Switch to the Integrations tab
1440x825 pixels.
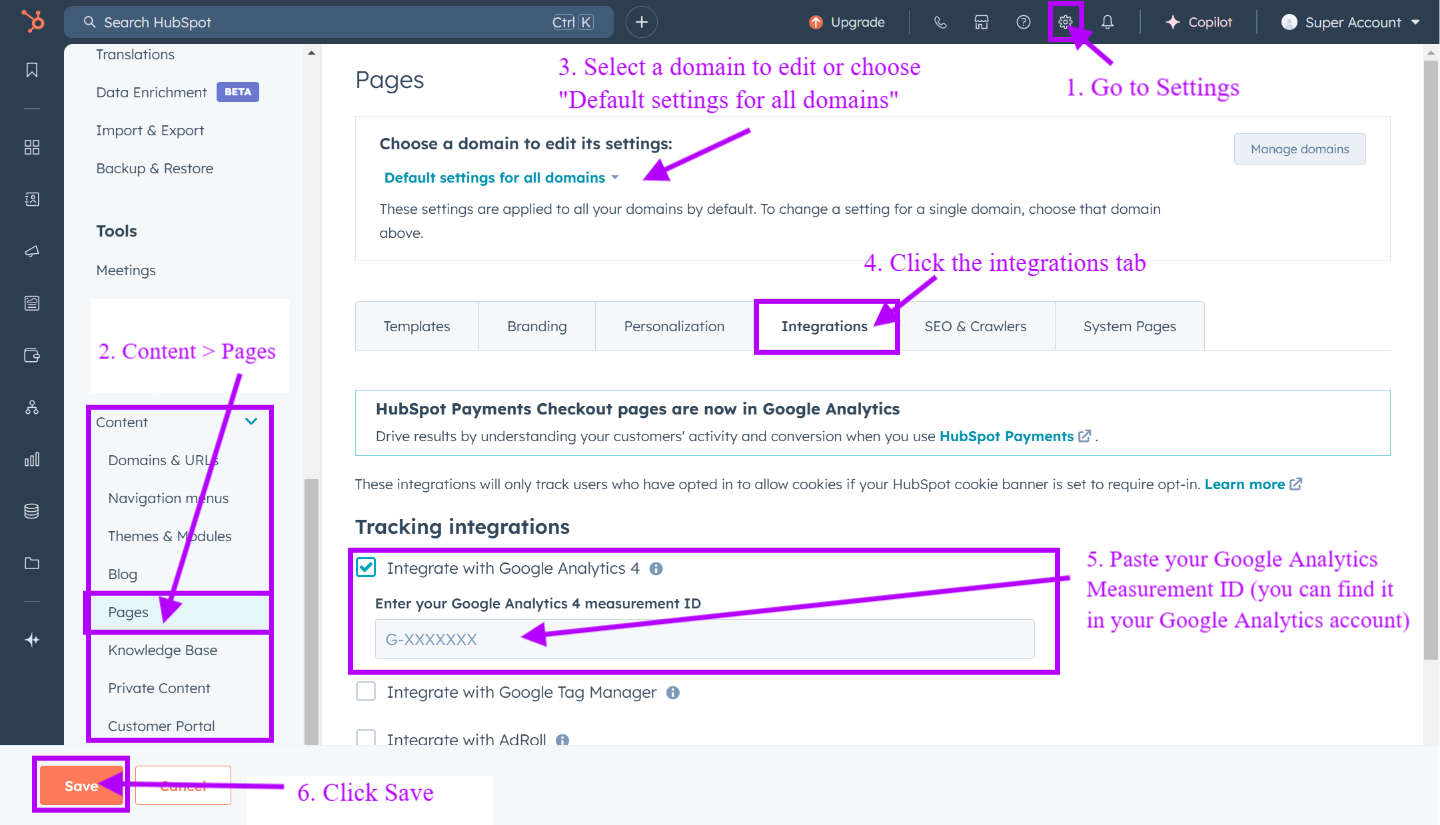825,326
